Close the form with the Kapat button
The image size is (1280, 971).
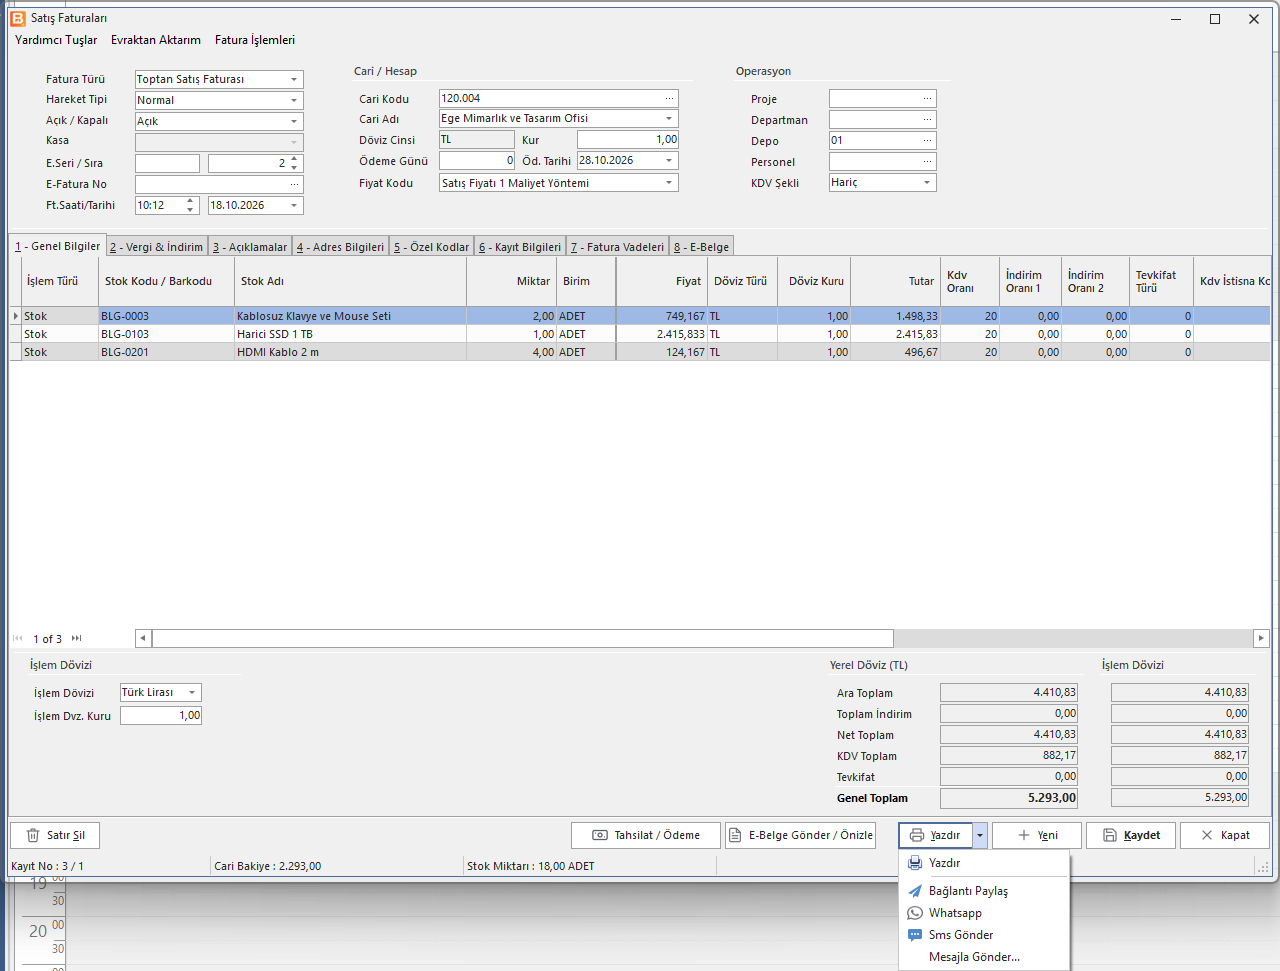tap(1225, 835)
